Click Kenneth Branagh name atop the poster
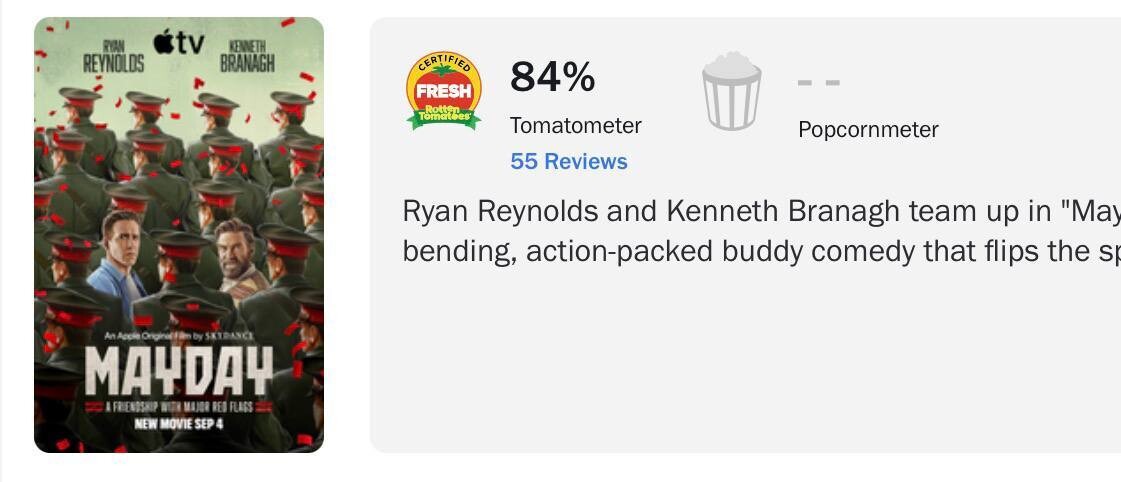 (247, 56)
